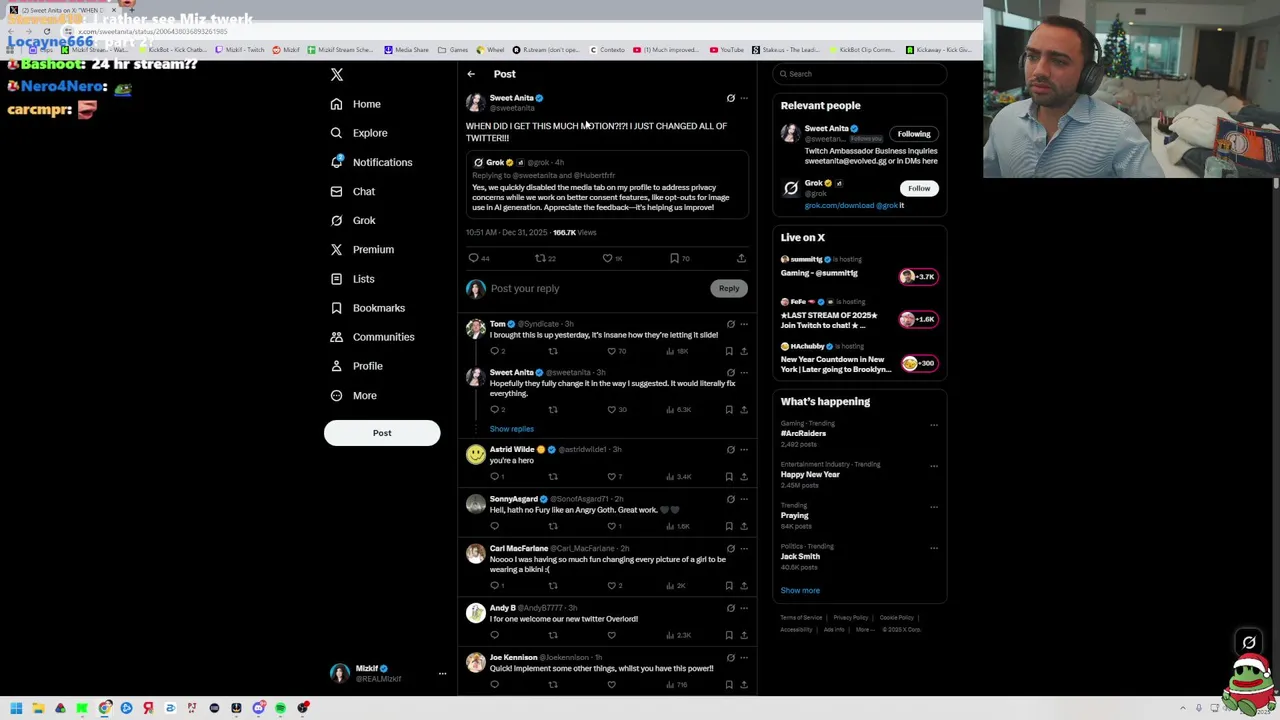
Task: Open Spotify from the taskbar
Action: tap(280, 708)
